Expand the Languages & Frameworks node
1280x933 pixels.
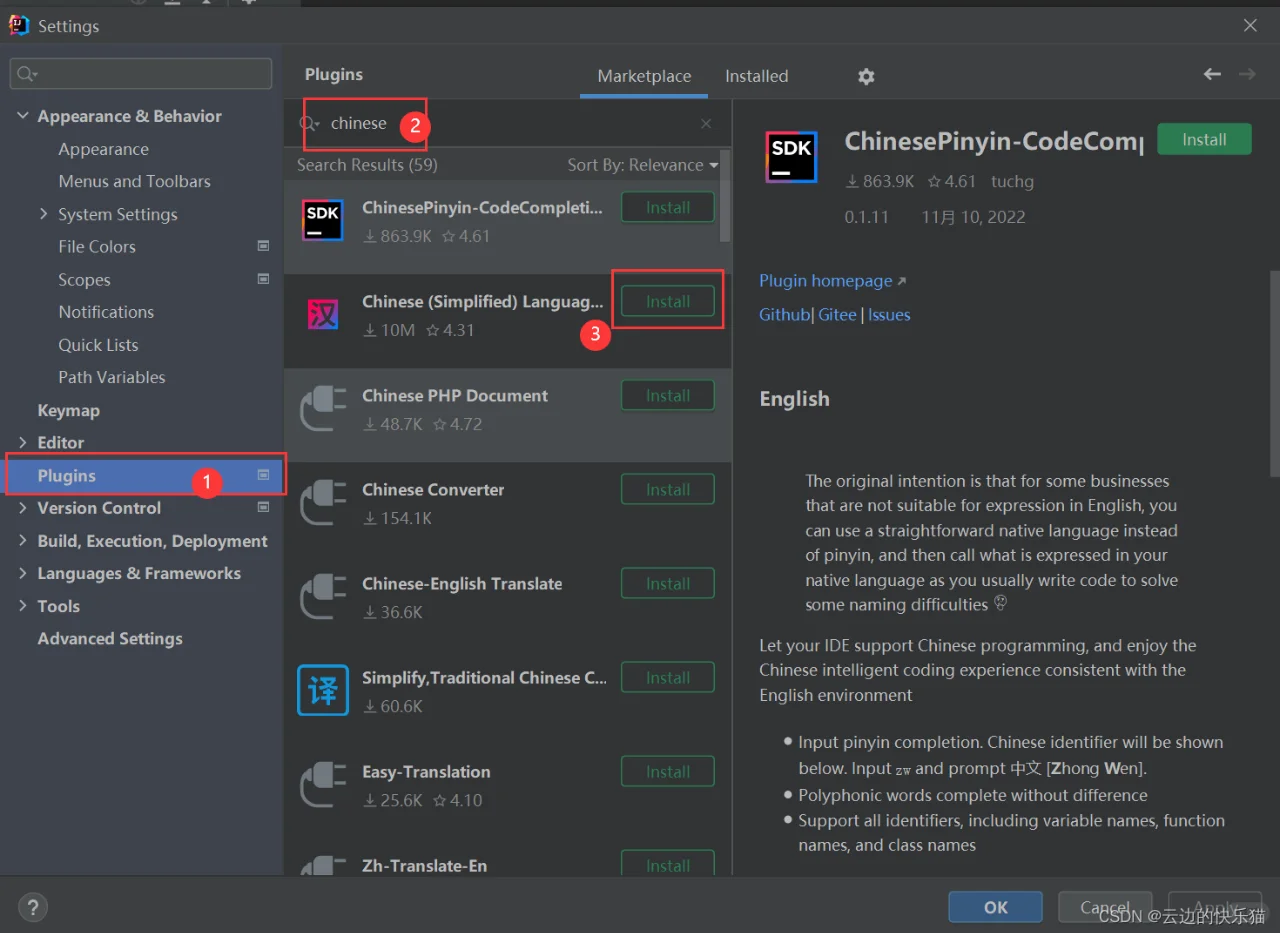click(23, 573)
